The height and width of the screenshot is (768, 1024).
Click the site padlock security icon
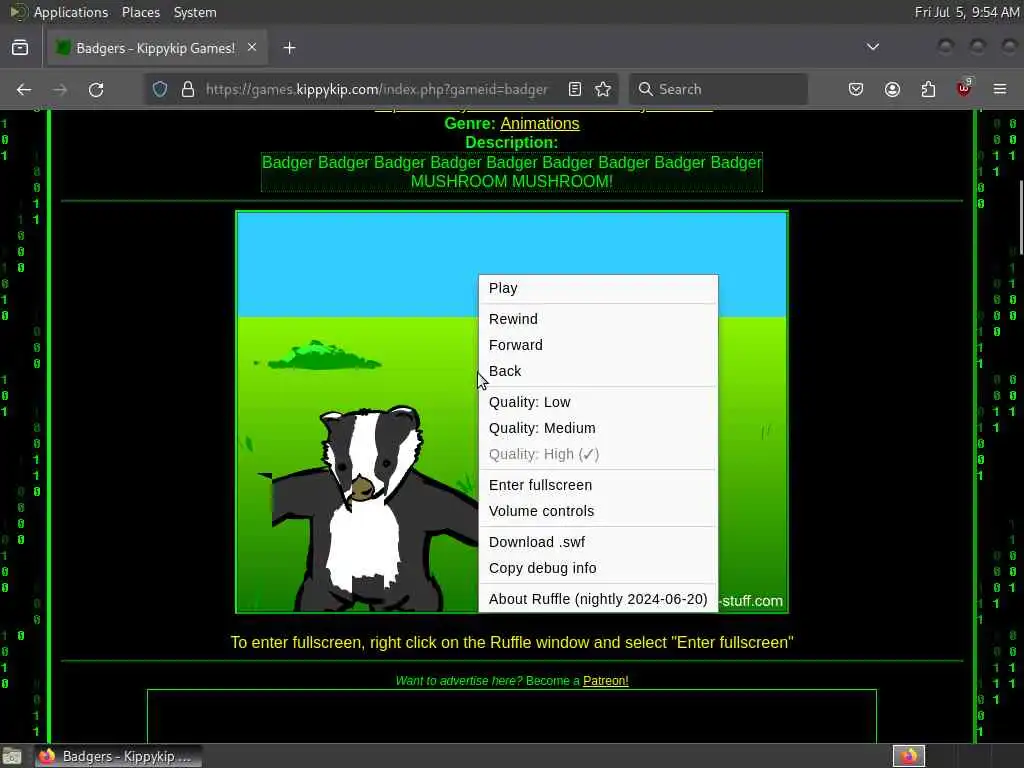pos(188,89)
